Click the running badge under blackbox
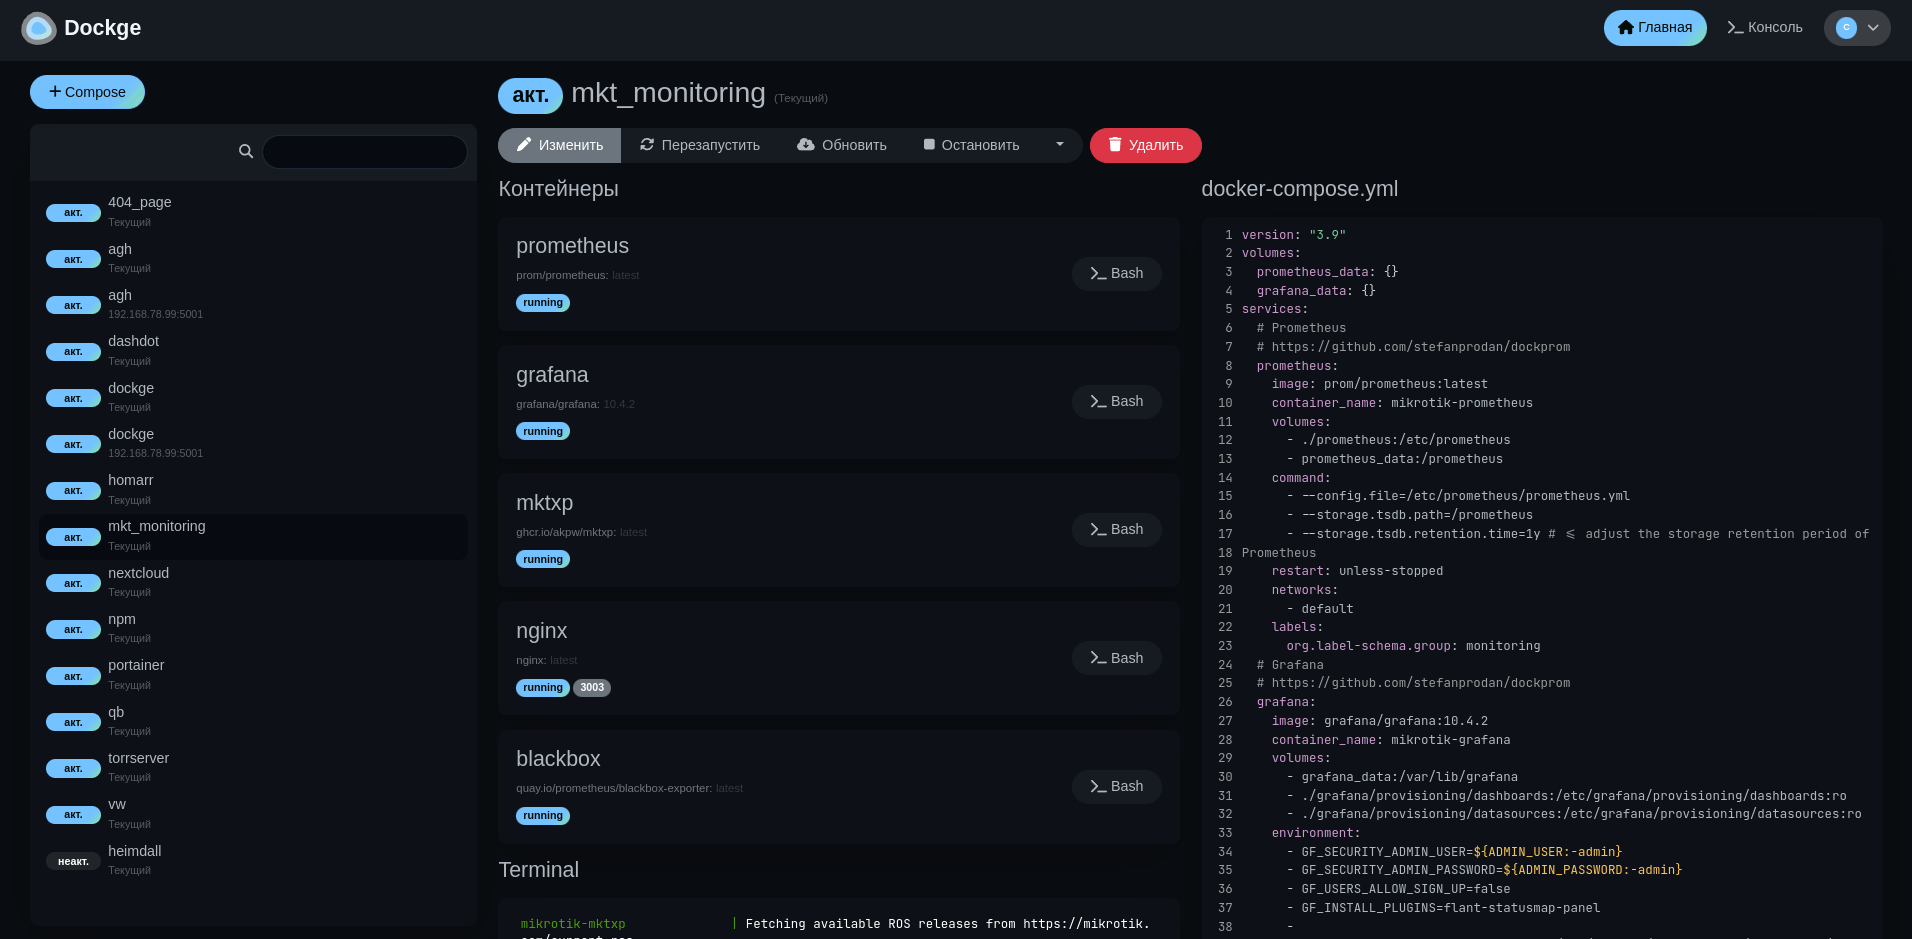Viewport: 1912px width, 939px height. click(543, 816)
